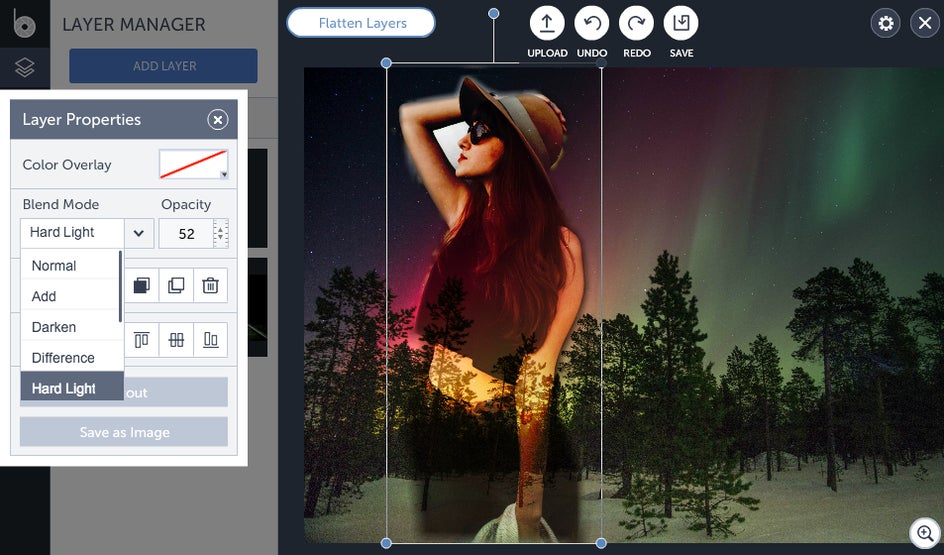Click the blend mode list scrollbar
944x555 pixels.
[121, 287]
